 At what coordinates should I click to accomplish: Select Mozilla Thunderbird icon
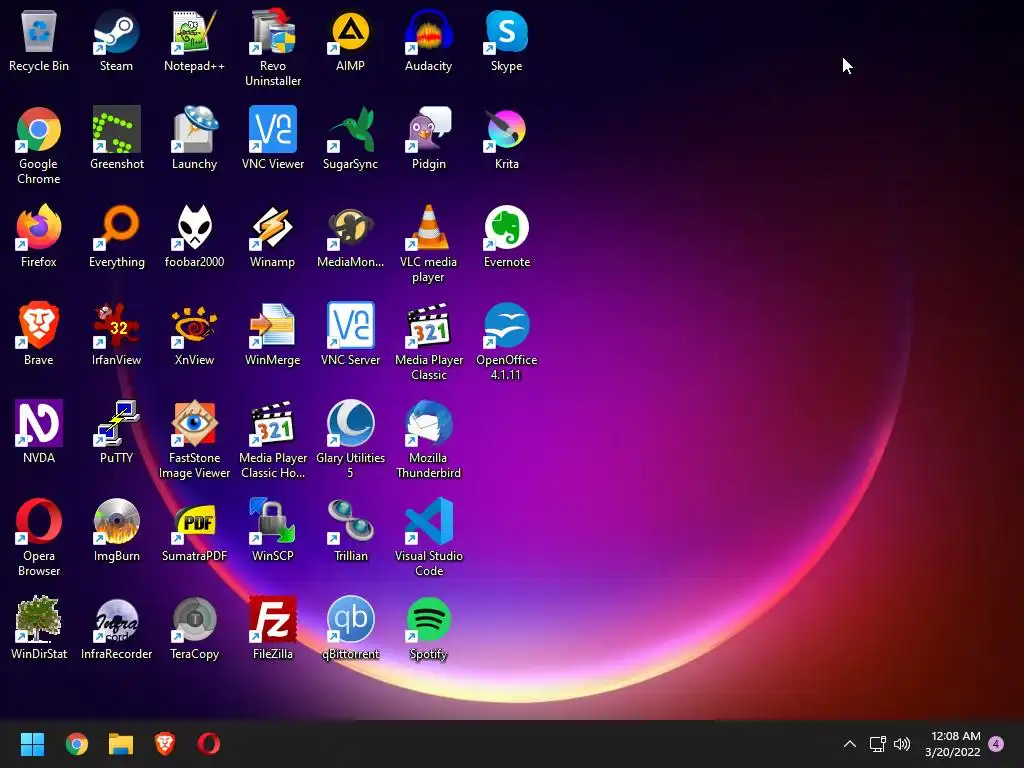(x=428, y=424)
